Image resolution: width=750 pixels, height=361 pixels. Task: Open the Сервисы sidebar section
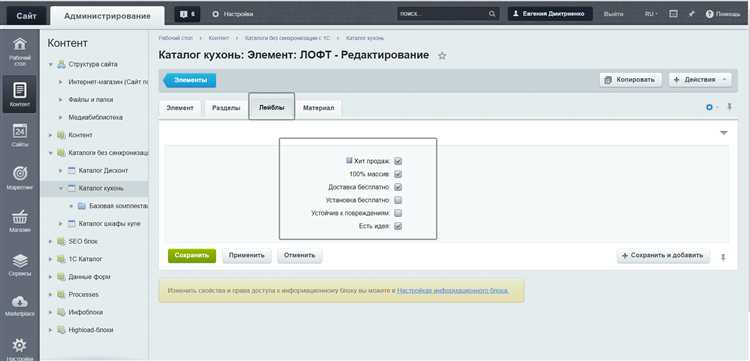click(20, 265)
